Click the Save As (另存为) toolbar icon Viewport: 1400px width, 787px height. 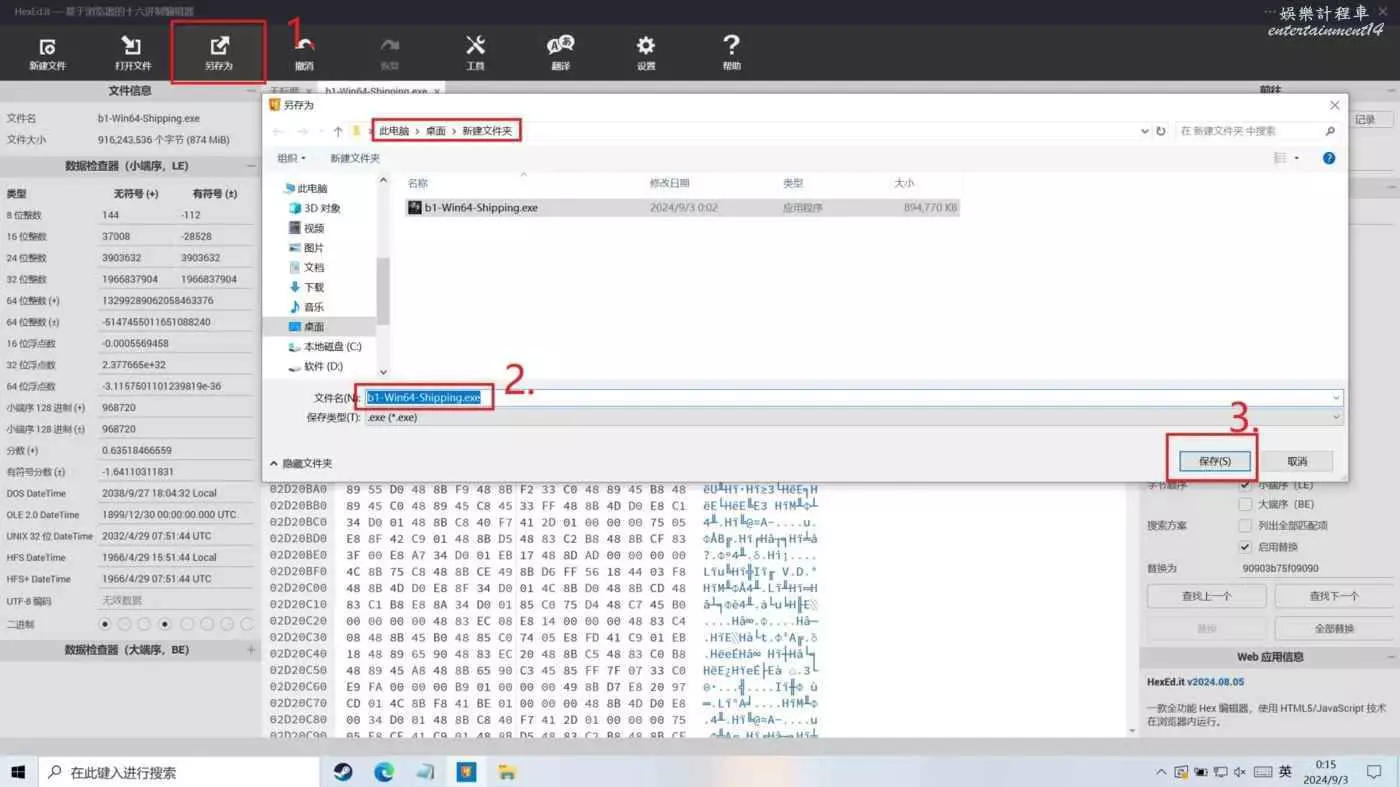[x=218, y=53]
